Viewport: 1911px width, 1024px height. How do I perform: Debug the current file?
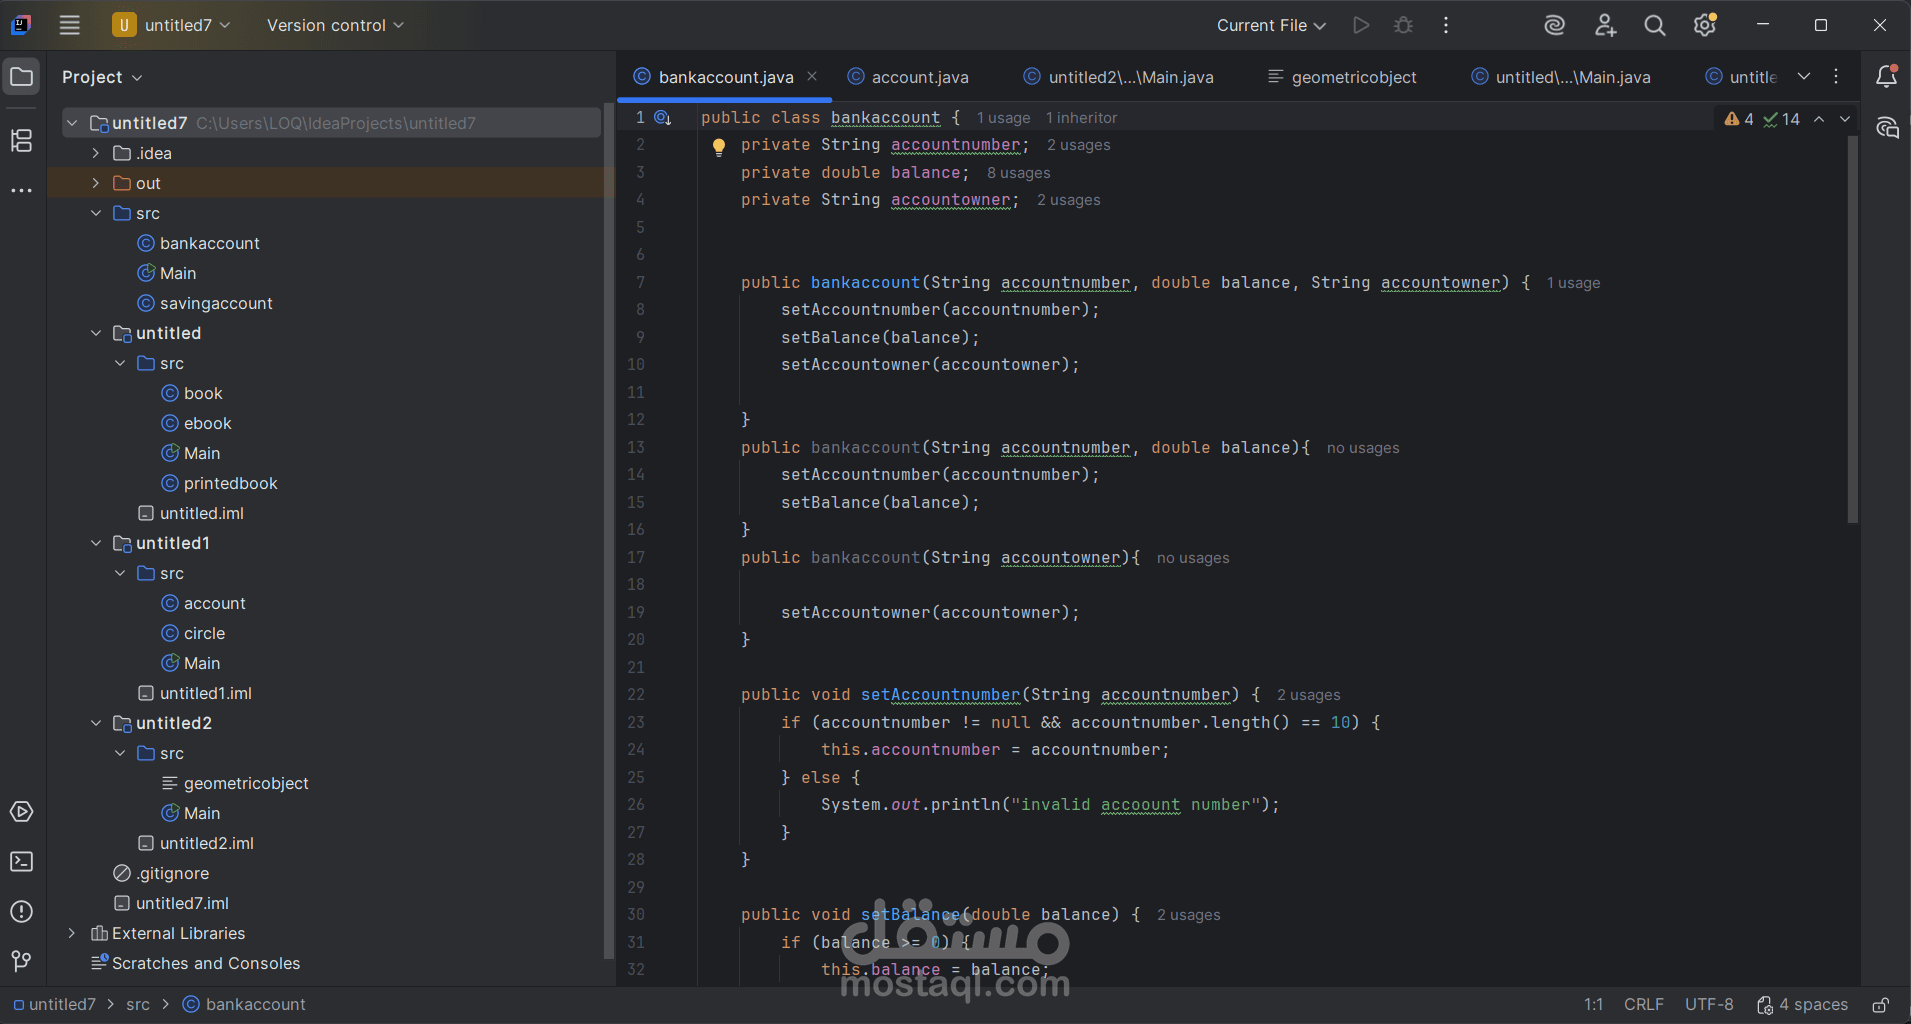point(1403,25)
